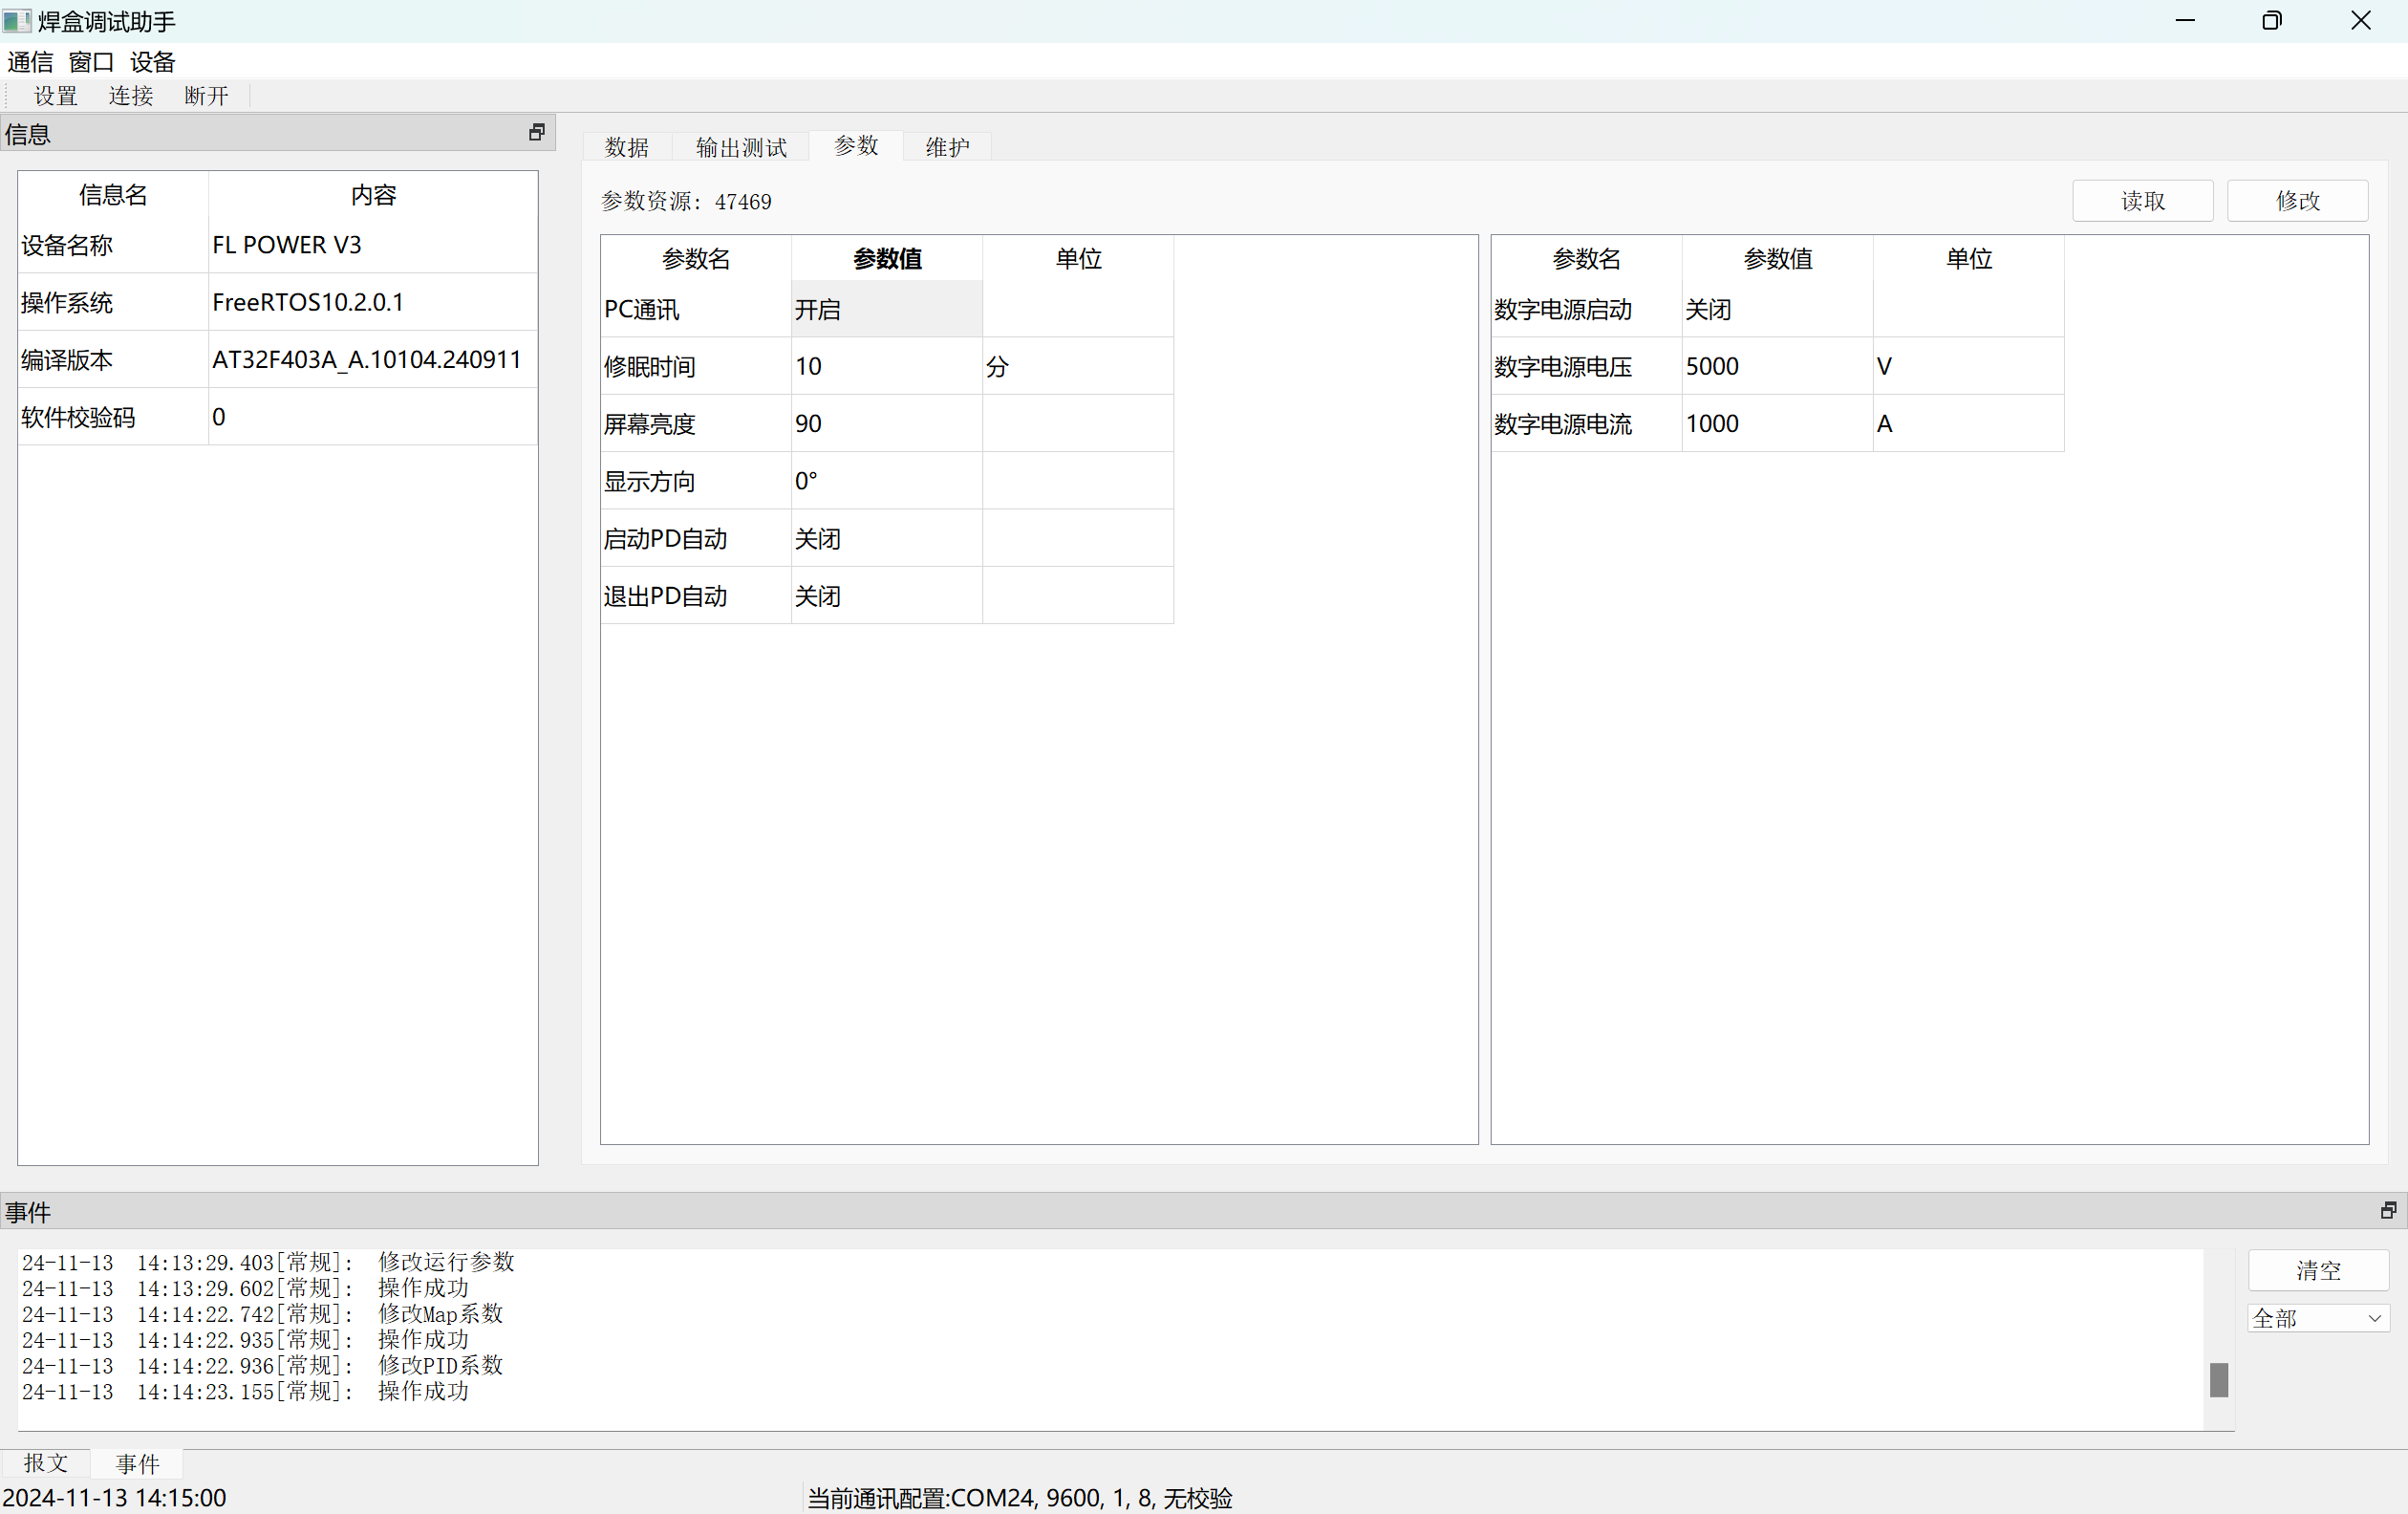Click the 当前通讯配置 status bar text

click(x=1020, y=1498)
